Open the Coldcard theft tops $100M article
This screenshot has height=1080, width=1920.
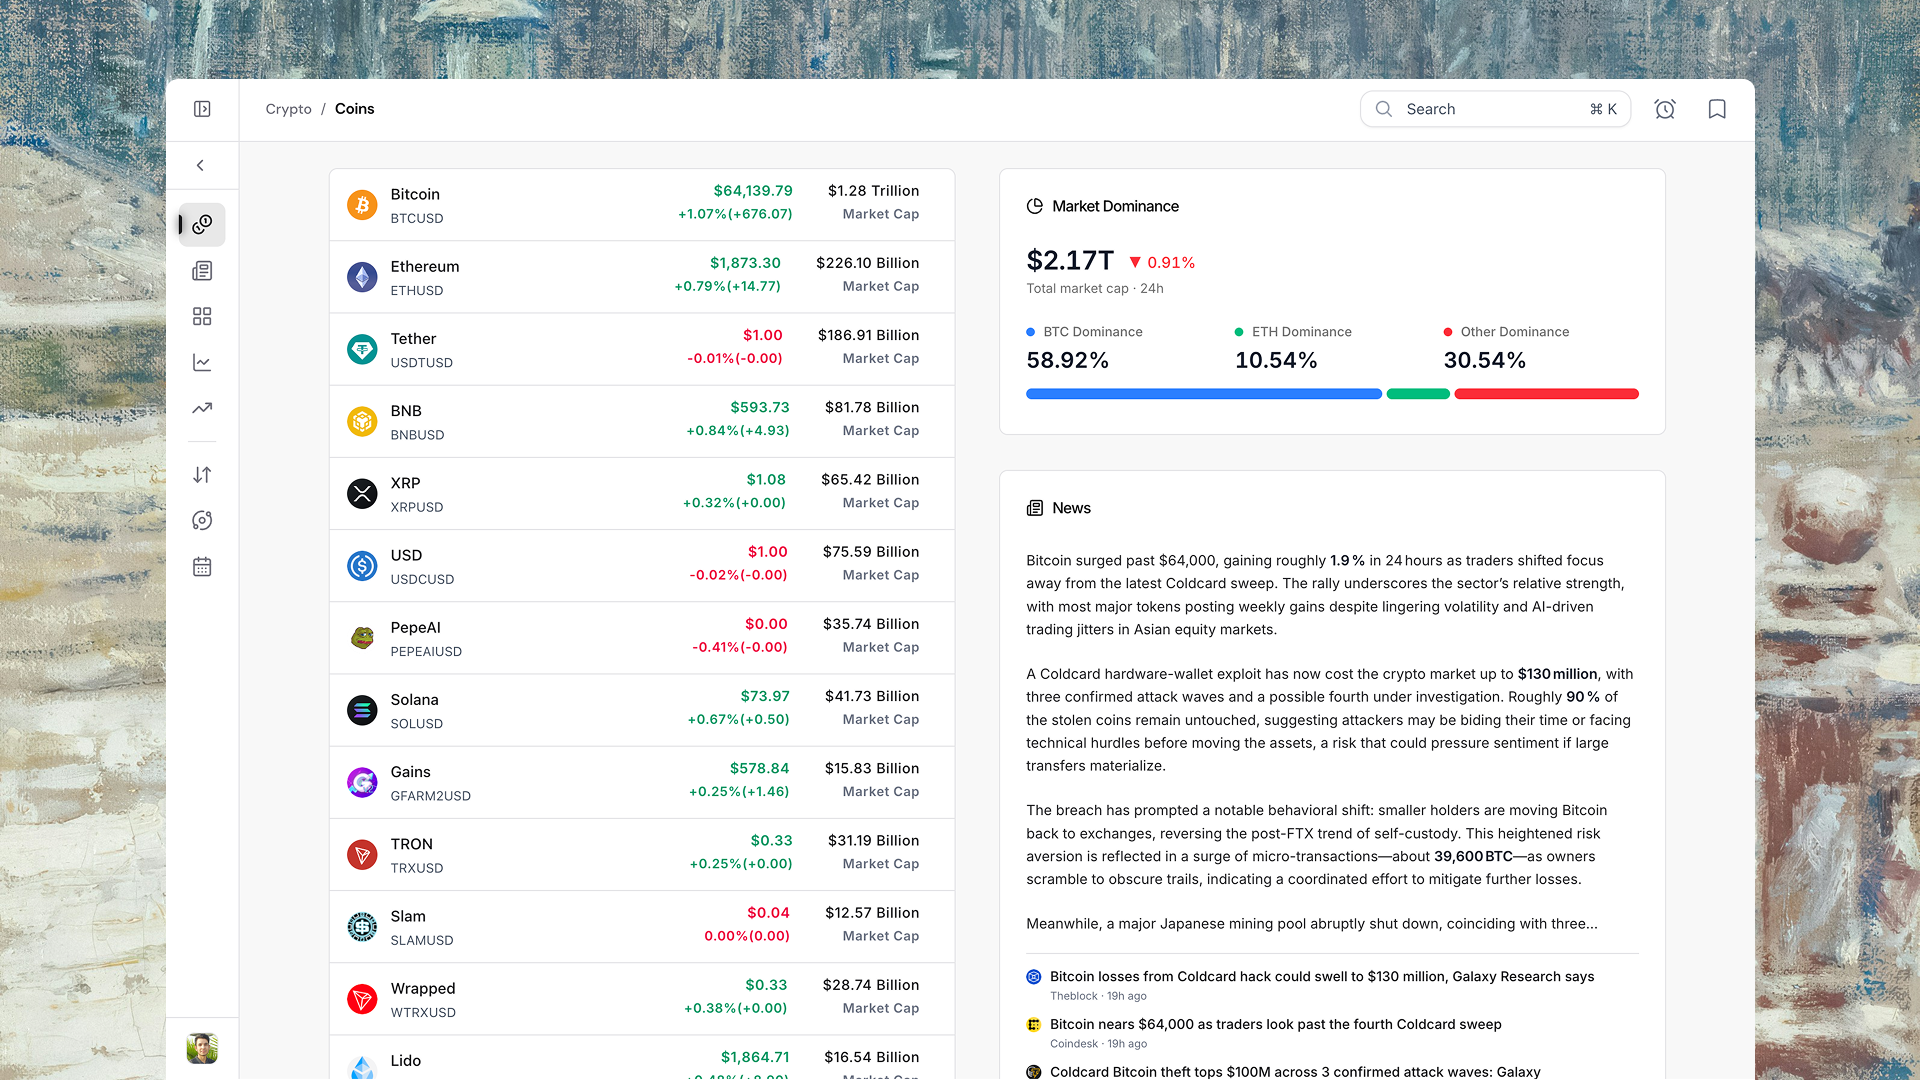point(1295,1072)
